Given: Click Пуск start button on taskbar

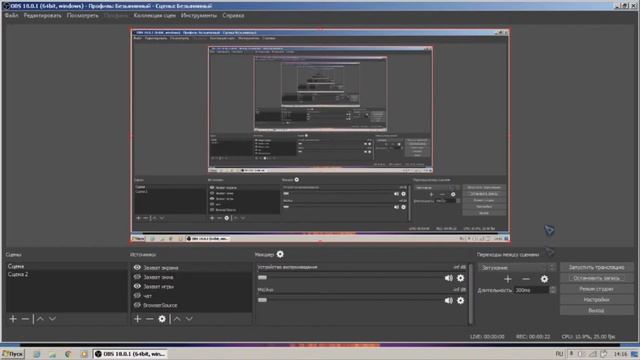Looking at the screenshot, I should 13,354.
